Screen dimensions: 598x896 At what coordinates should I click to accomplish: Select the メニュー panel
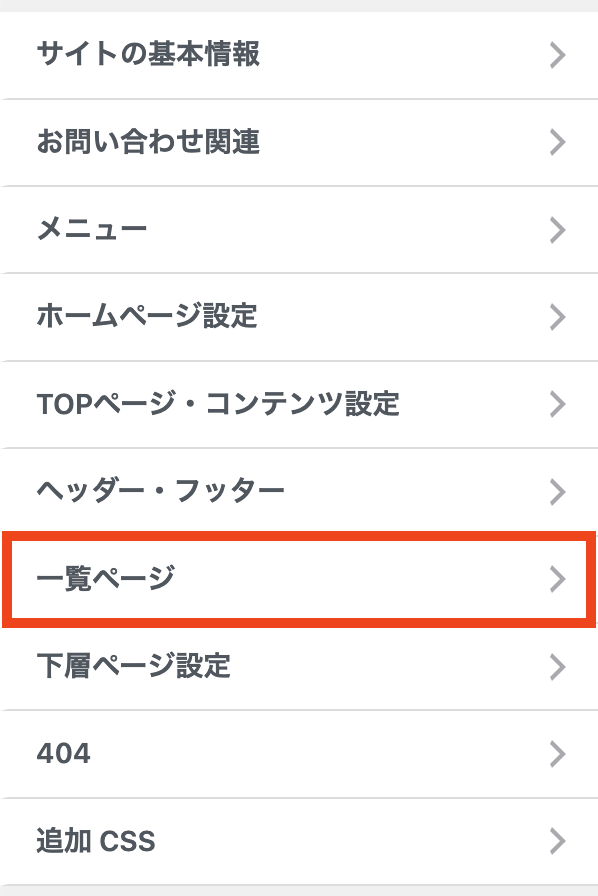click(299, 230)
